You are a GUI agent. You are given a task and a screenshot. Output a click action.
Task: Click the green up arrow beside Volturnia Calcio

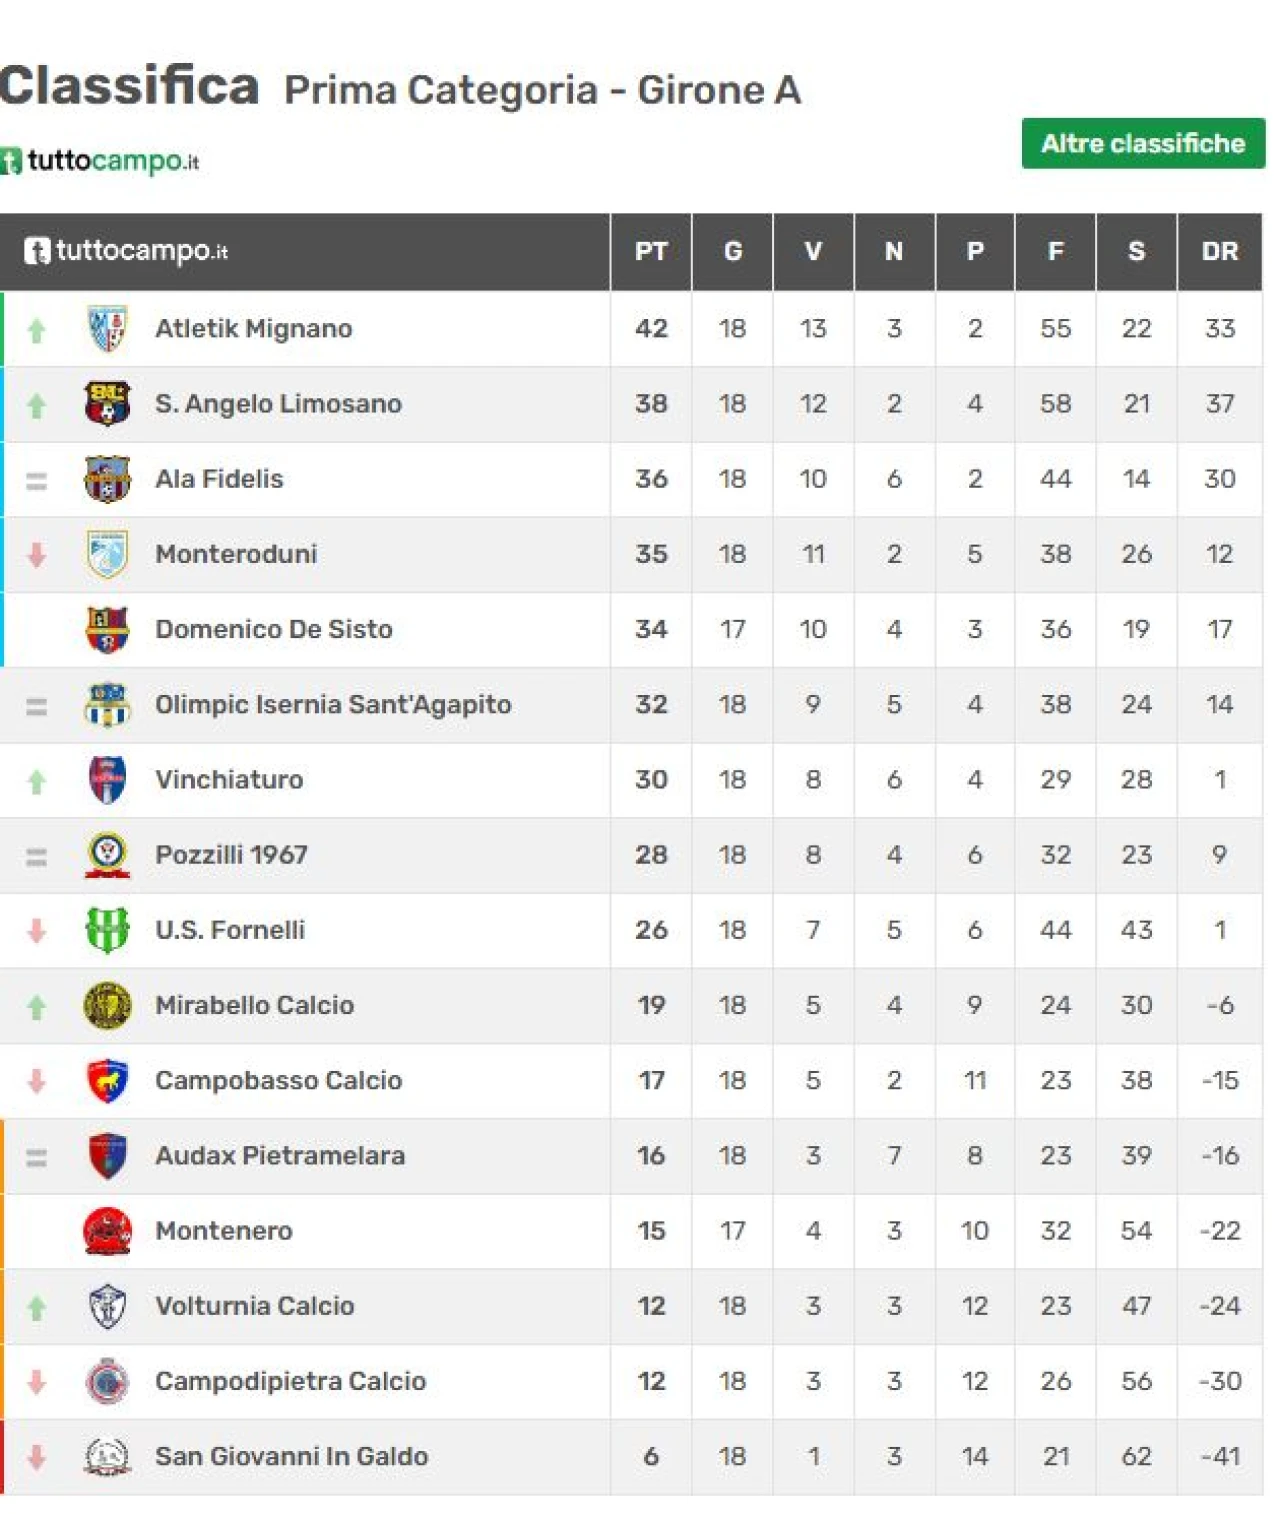click(37, 1308)
